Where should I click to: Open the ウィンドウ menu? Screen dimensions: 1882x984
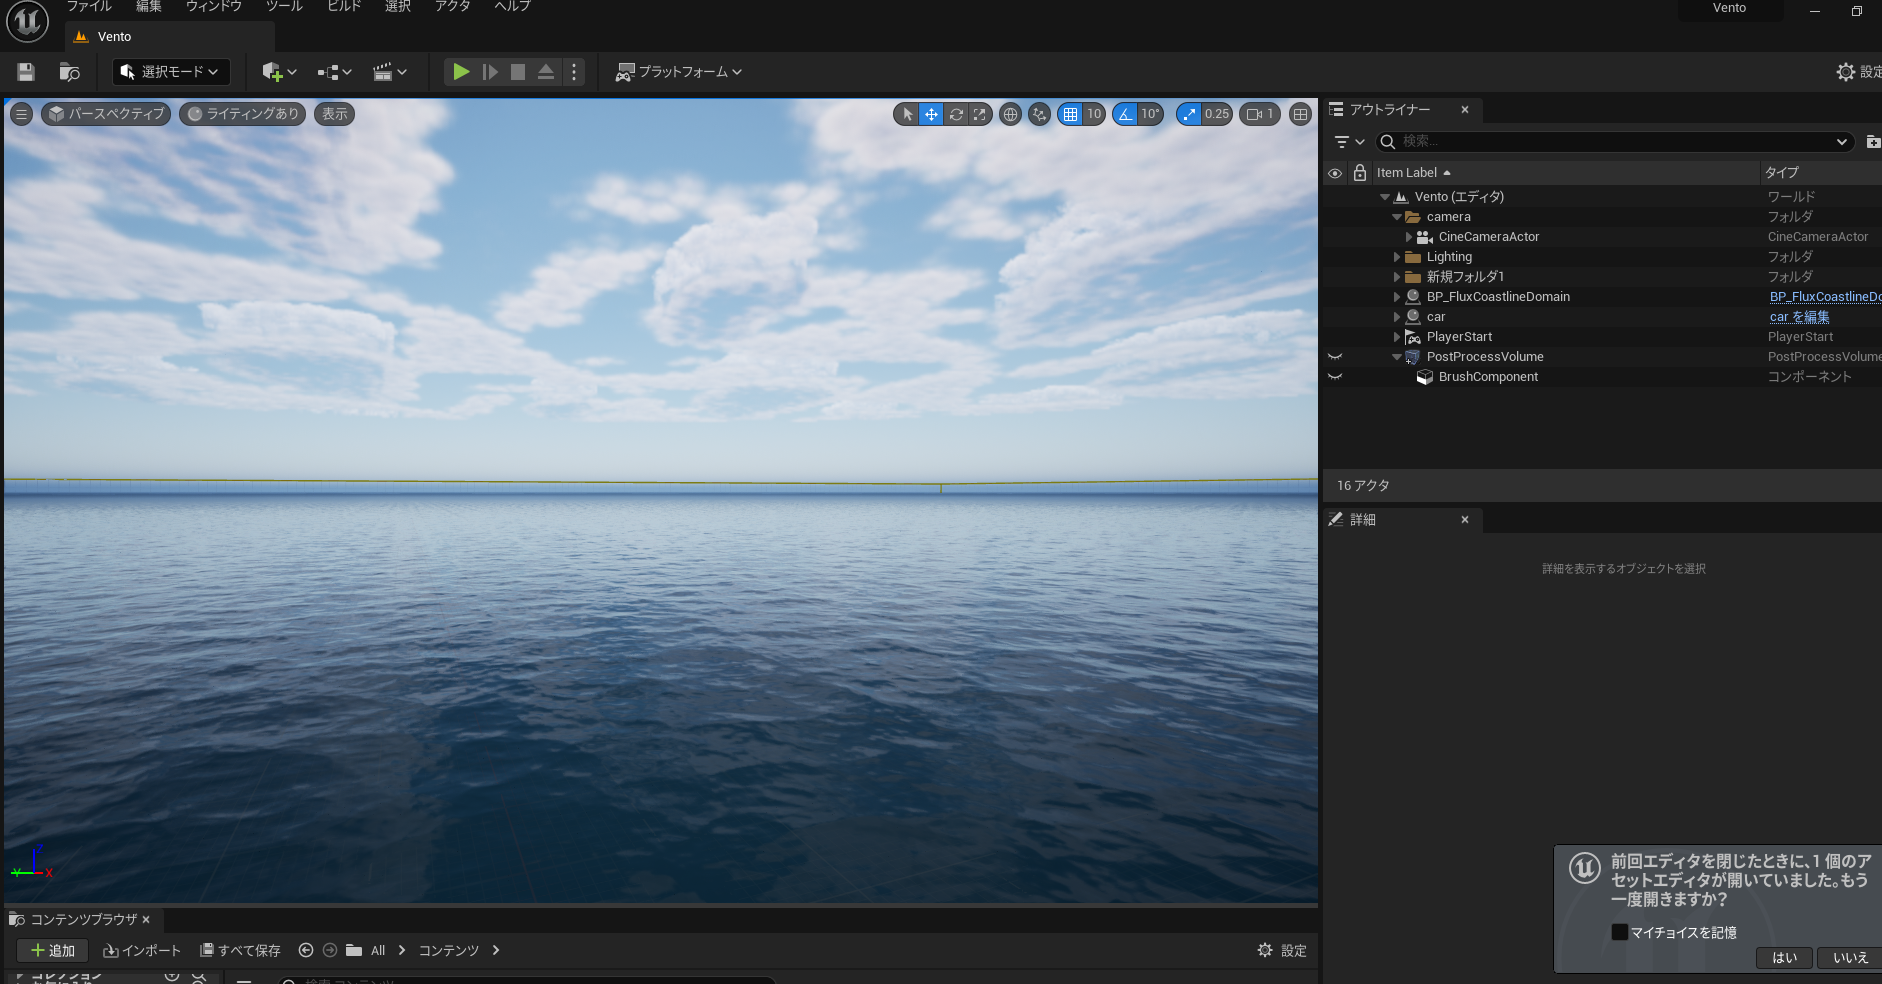pos(214,6)
